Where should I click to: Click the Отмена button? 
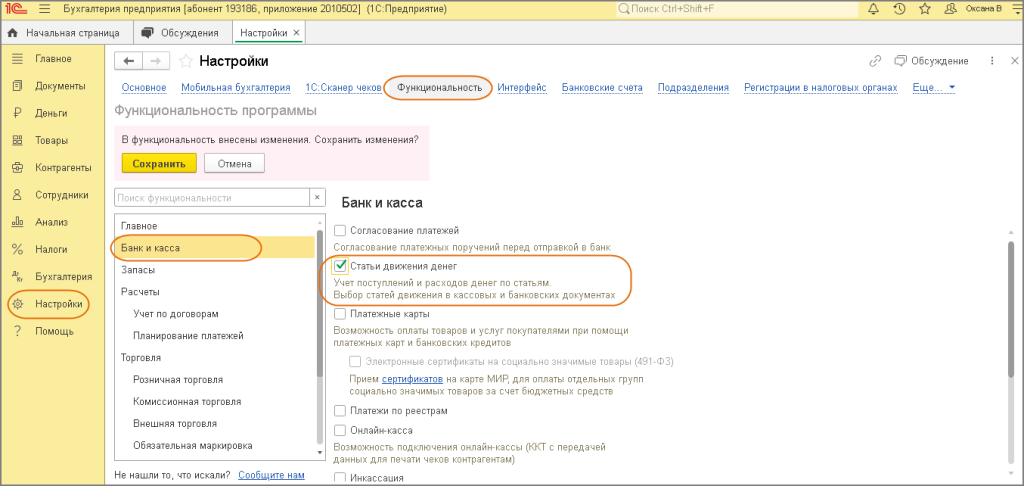coord(234,163)
